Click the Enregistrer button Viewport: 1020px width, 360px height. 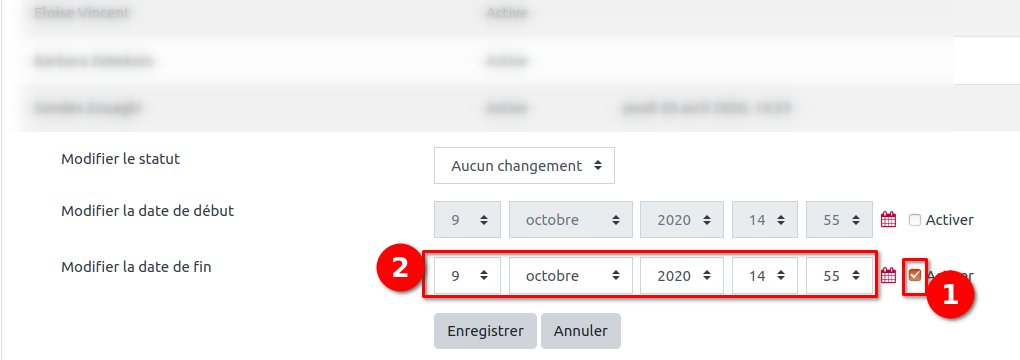click(x=485, y=331)
